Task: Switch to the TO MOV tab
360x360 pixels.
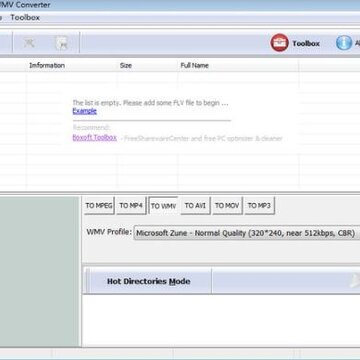Action: click(x=227, y=206)
